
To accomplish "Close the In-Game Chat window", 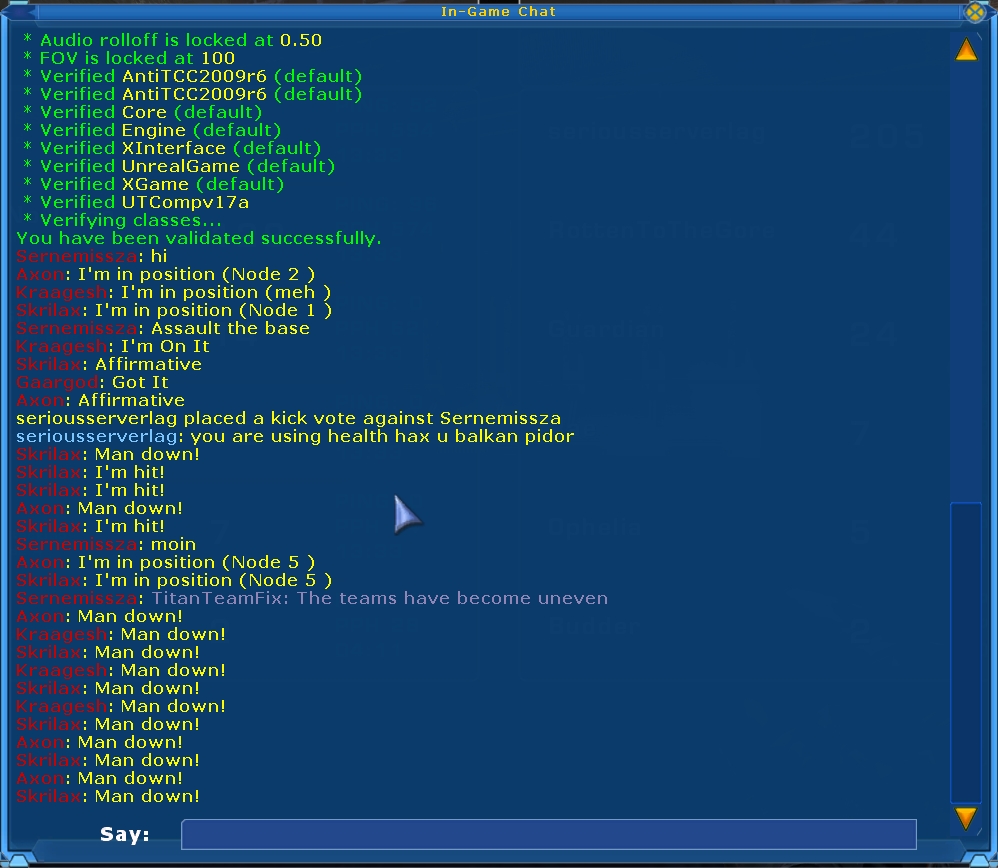I will (974, 12).
